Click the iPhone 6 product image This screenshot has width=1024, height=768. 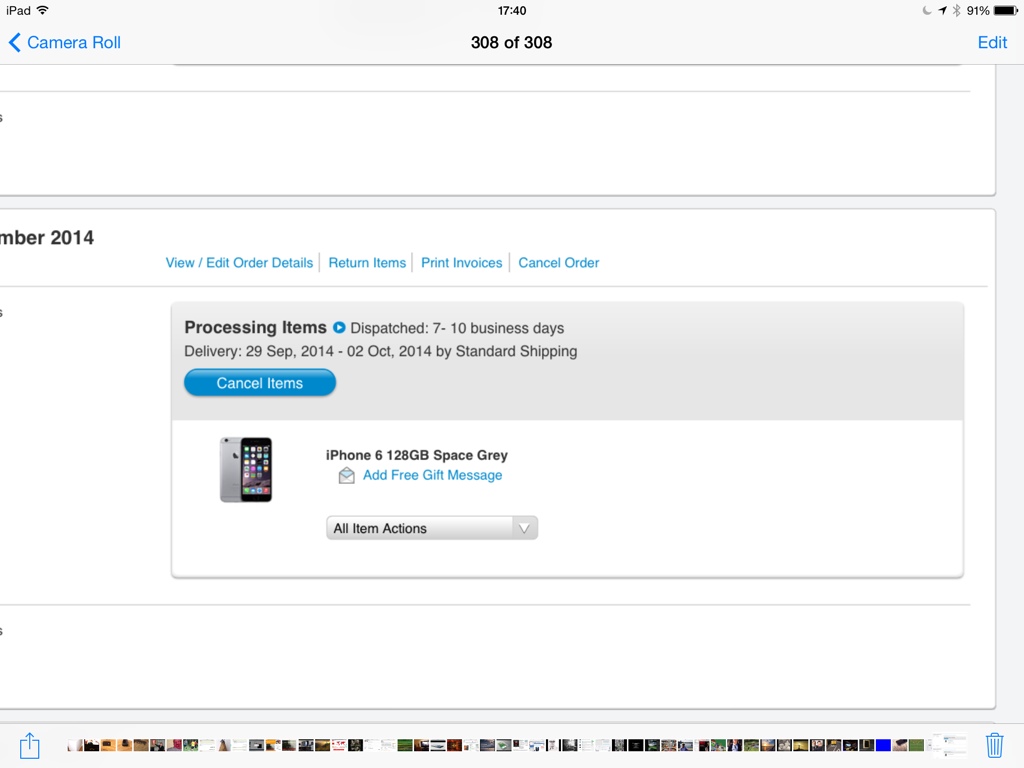pos(246,470)
